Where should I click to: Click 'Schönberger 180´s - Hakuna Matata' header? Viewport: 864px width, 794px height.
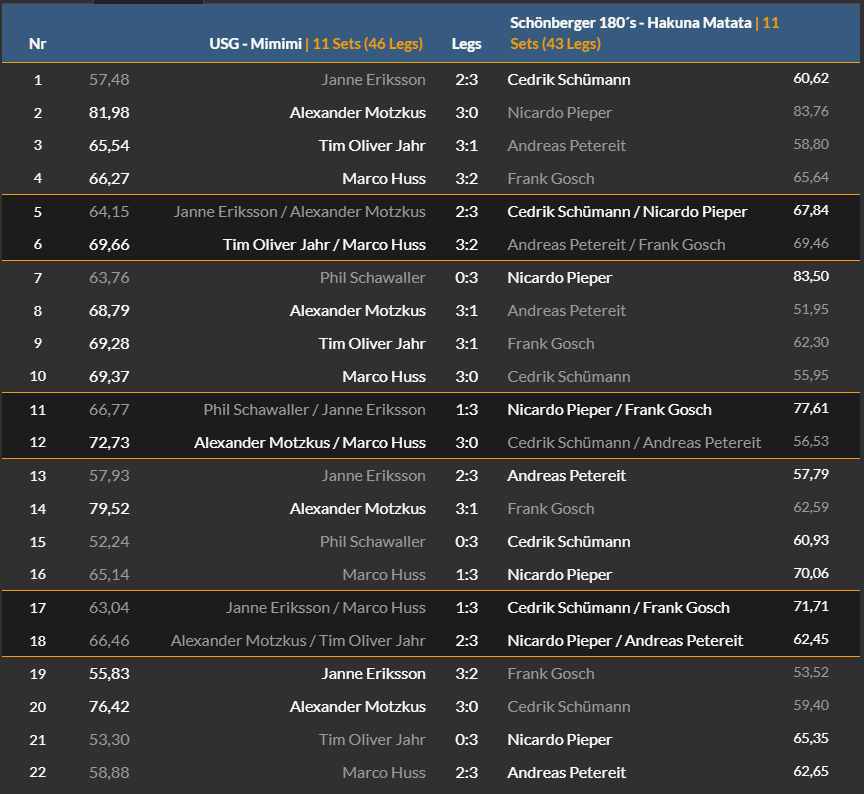tap(630, 23)
